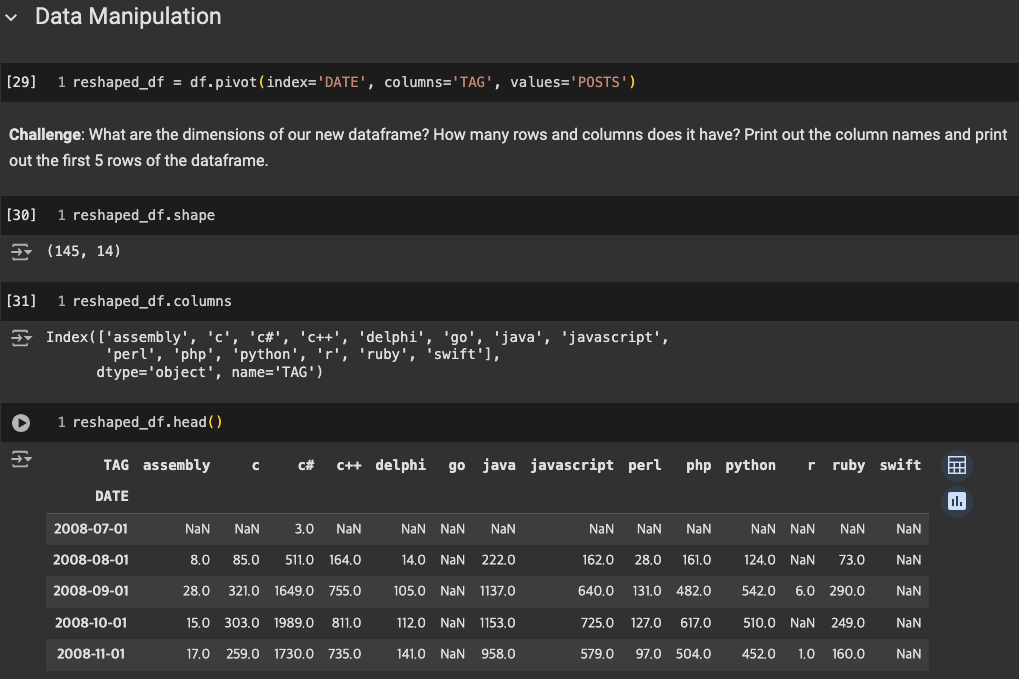The height and width of the screenshot is (679, 1019).
Task: Focus the reshaped_df.shape code cell
Action: coord(500,215)
